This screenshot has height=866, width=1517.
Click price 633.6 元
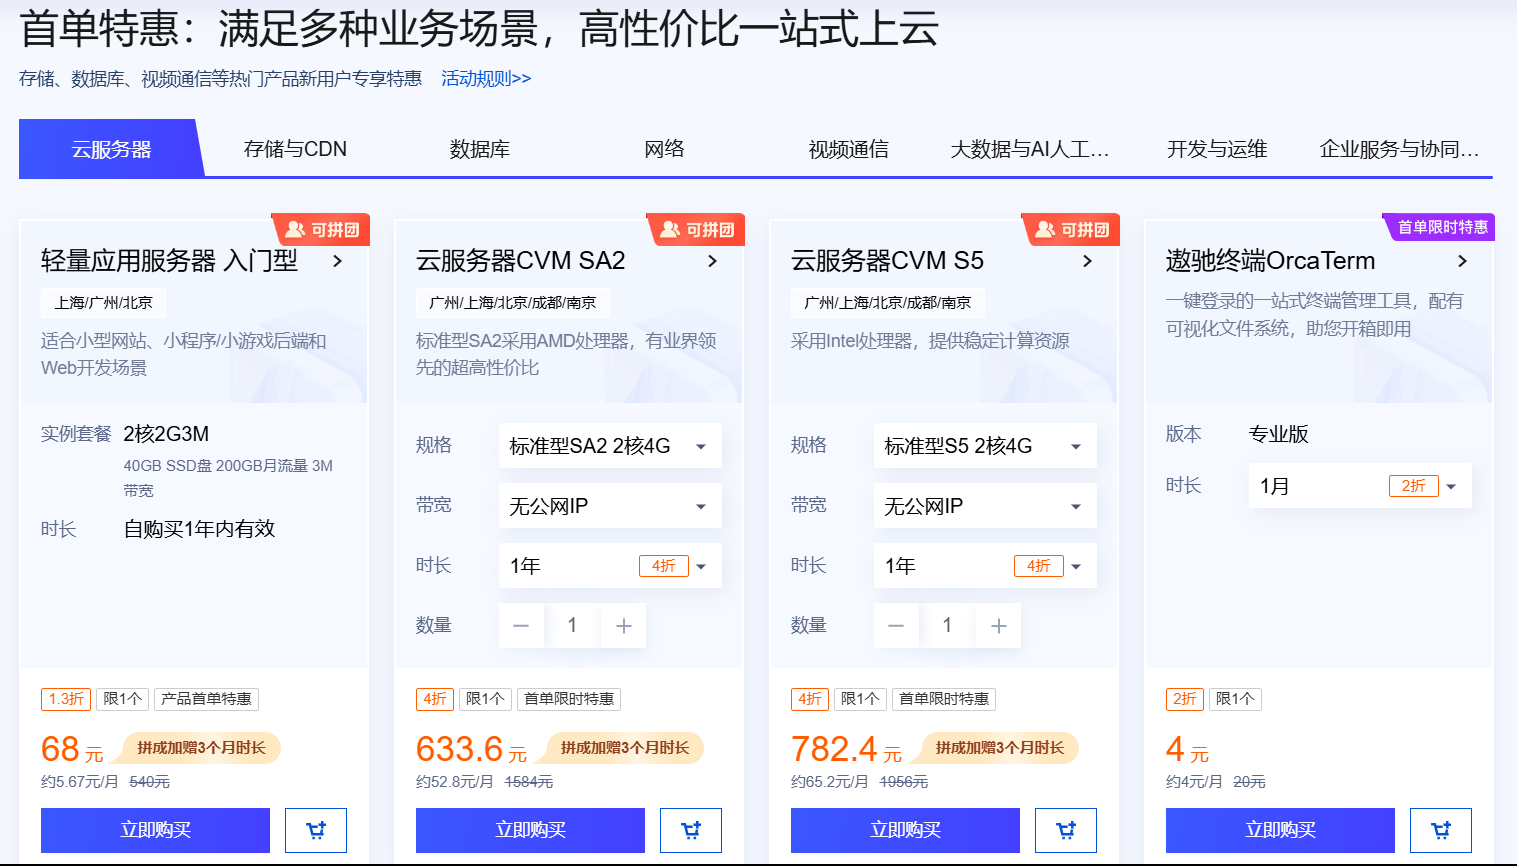click(471, 749)
